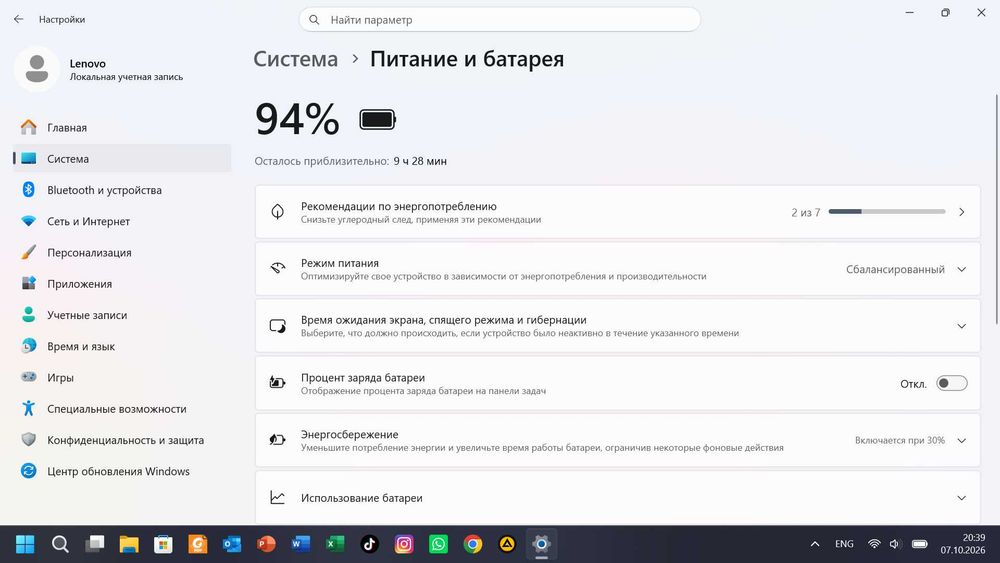Click the 94% battery level text
This screenshot has height=563, width=1000.
[297, 119]
